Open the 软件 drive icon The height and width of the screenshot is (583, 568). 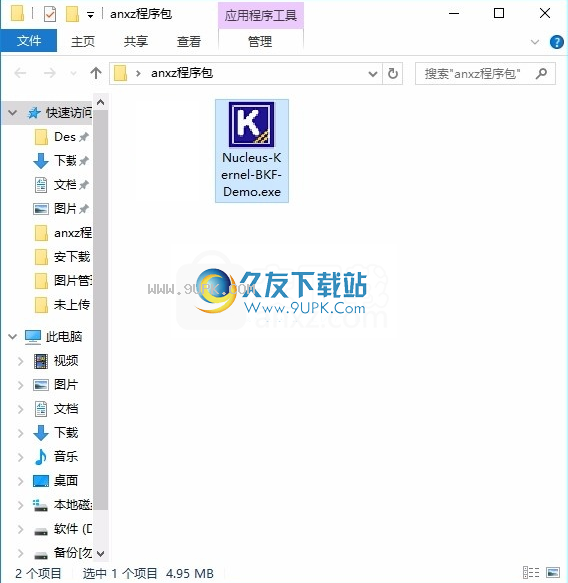coord(41,532)
